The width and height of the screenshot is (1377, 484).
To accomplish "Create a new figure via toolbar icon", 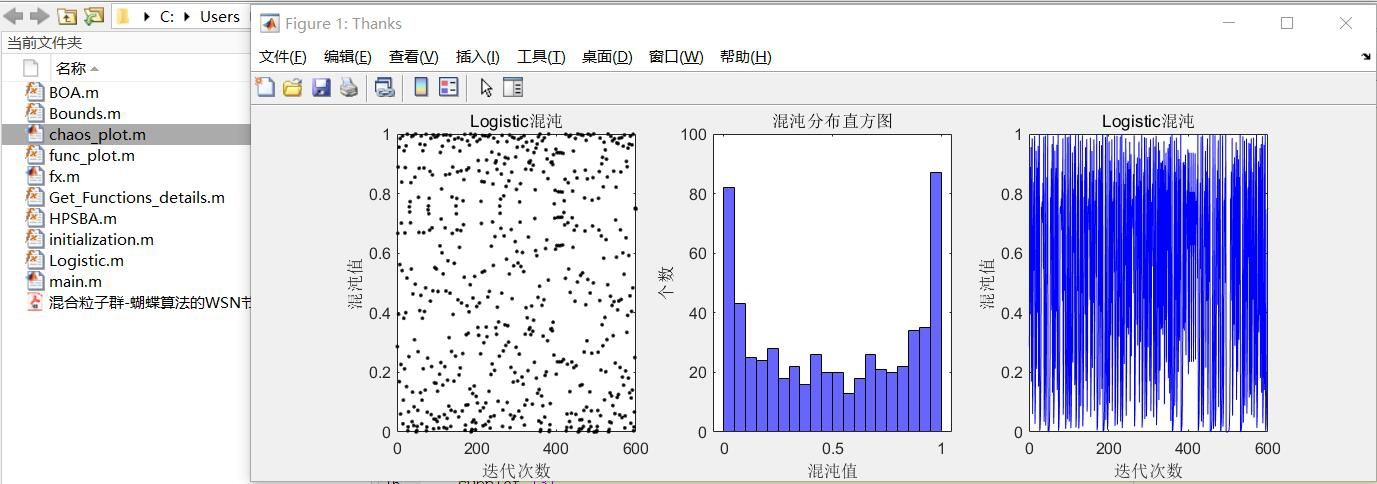I will (265, 87).
